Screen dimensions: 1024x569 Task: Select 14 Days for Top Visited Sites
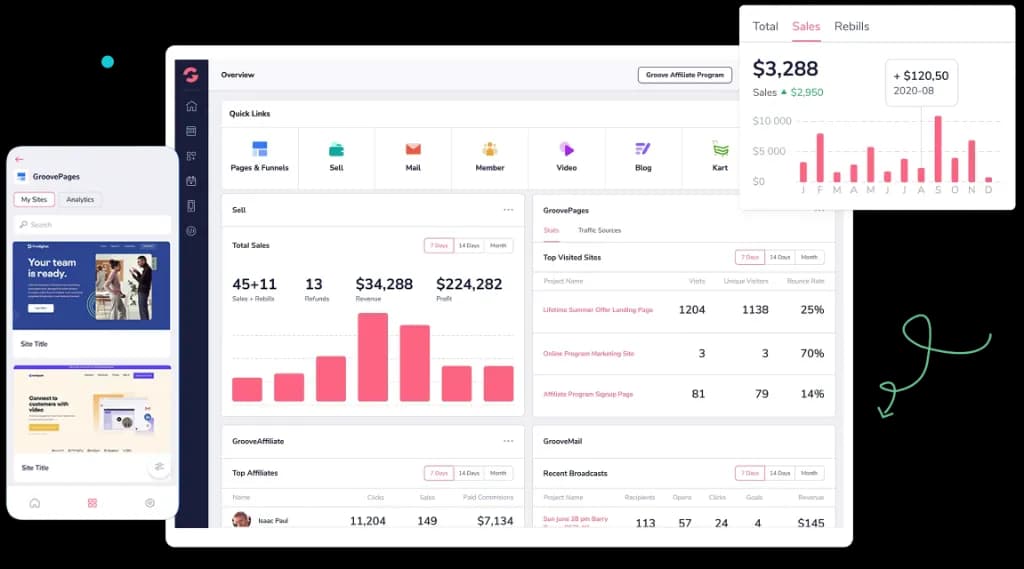(780, 257)
